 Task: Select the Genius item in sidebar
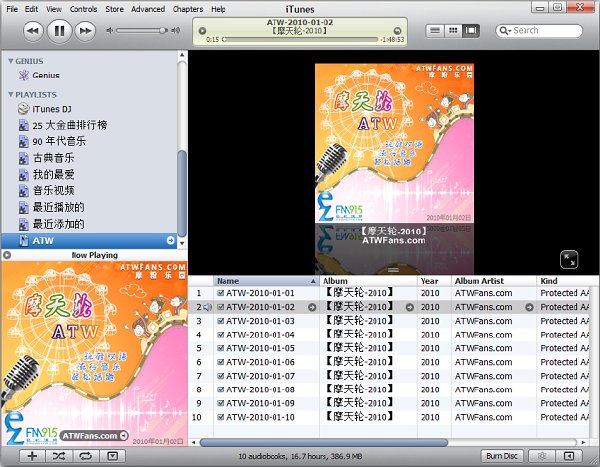pyautogui.click(x=46, y=75)
